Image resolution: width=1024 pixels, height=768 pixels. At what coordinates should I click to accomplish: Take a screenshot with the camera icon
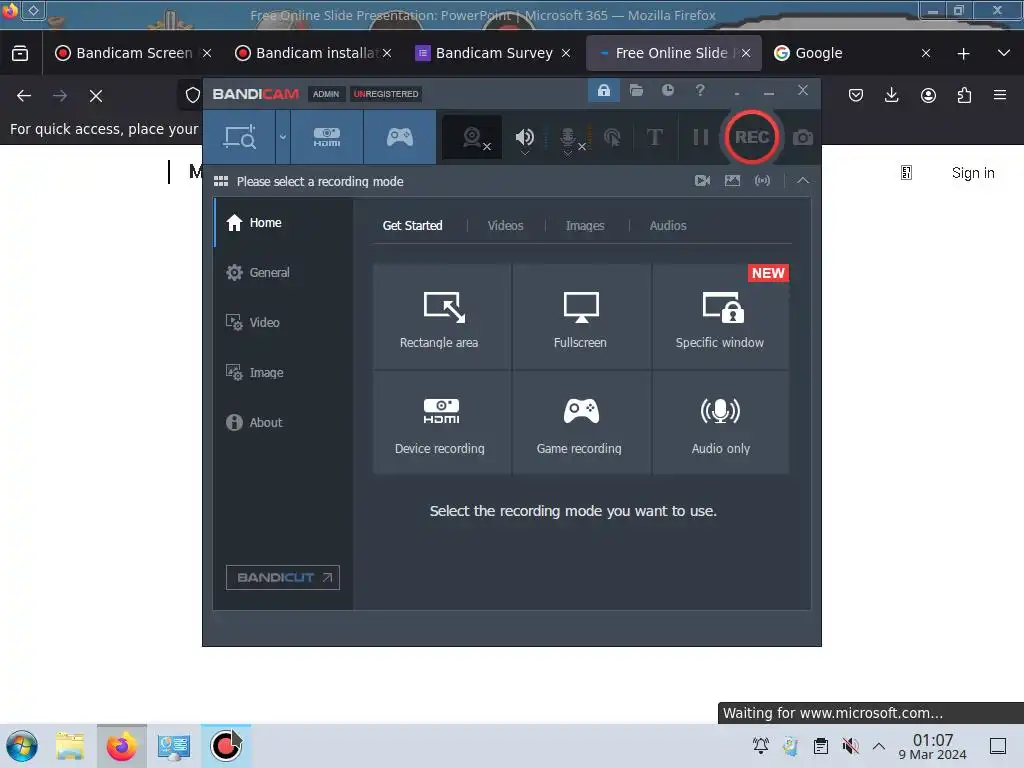coord(803,138)
